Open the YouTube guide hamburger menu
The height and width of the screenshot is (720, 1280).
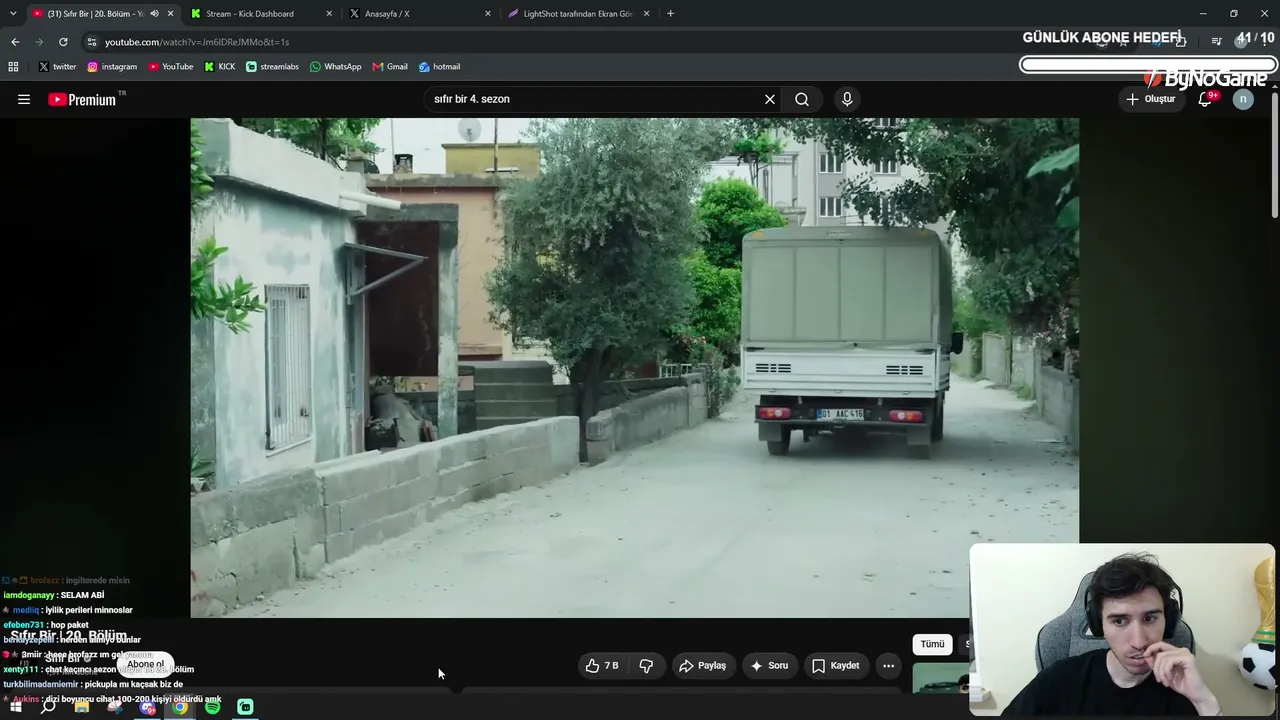click(x=24, y=99)
